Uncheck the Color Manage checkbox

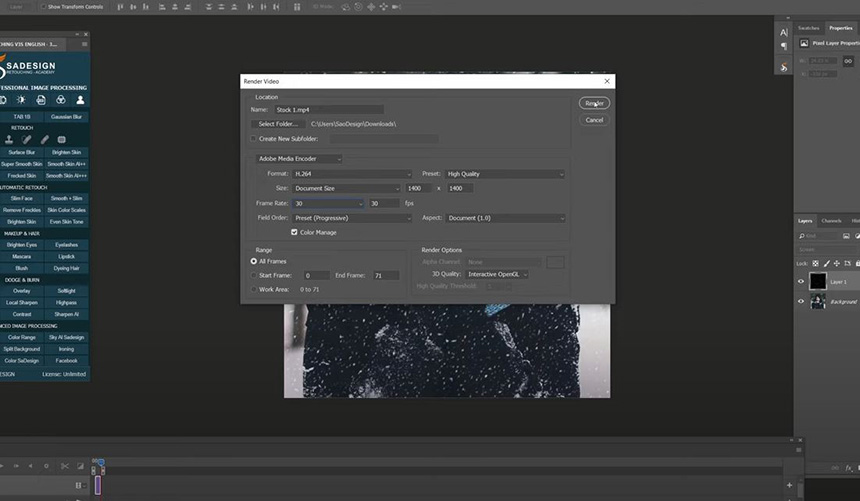(x=294, y=232)
